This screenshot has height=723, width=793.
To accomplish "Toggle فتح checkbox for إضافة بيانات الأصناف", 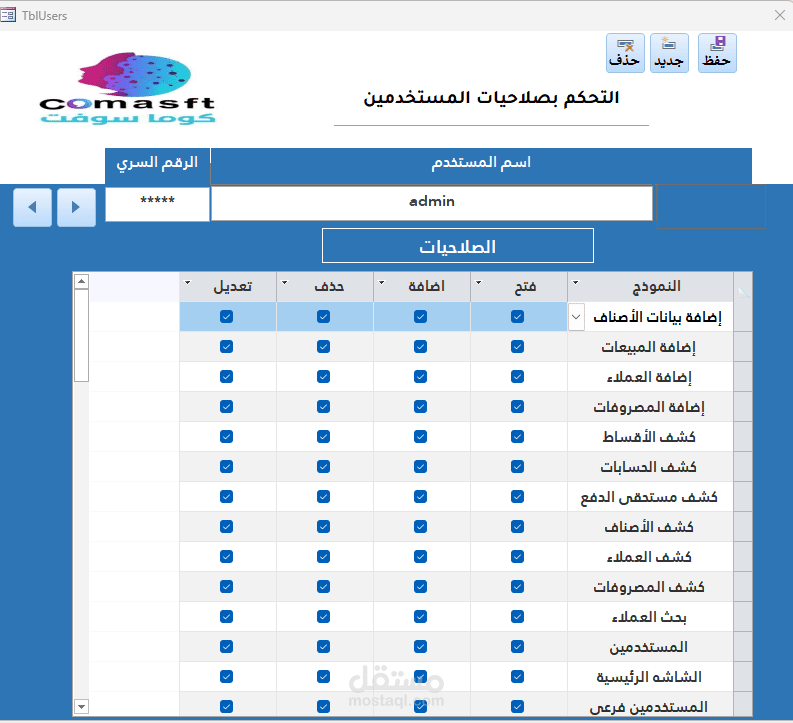I will coord(517,317).
